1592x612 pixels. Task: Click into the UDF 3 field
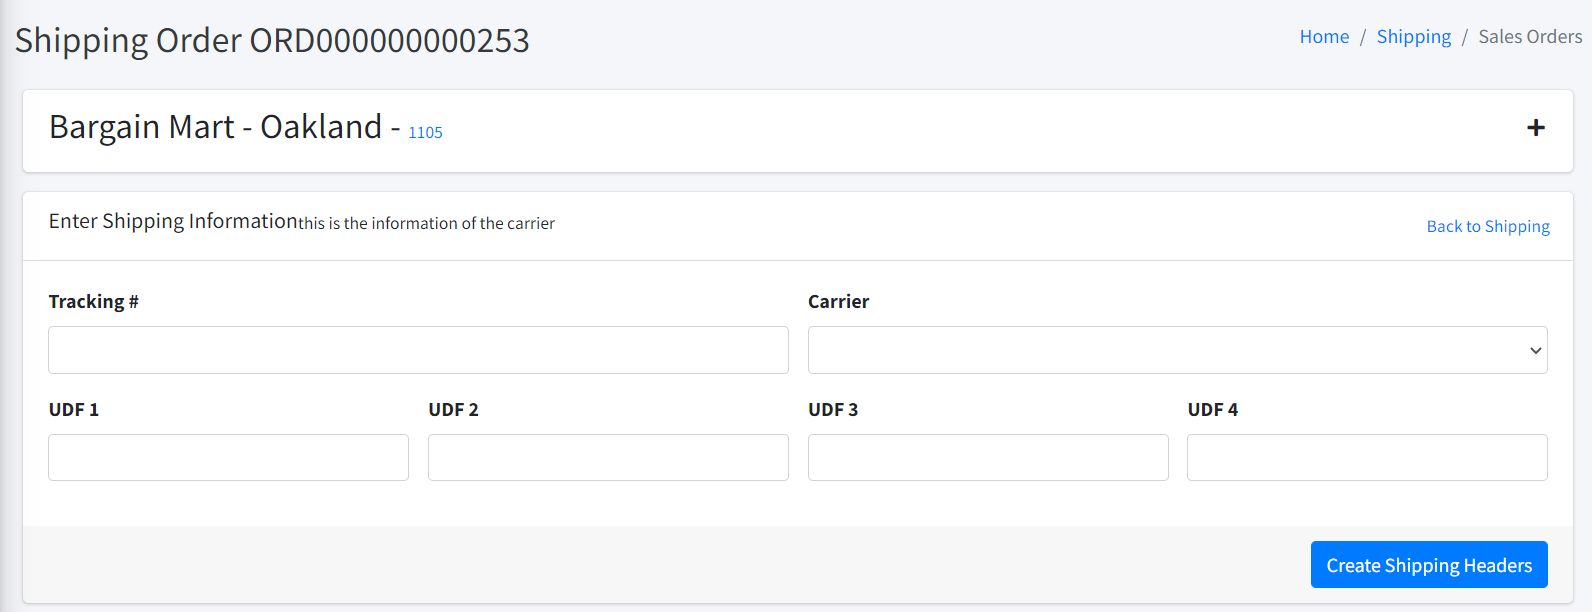(987, 457)
